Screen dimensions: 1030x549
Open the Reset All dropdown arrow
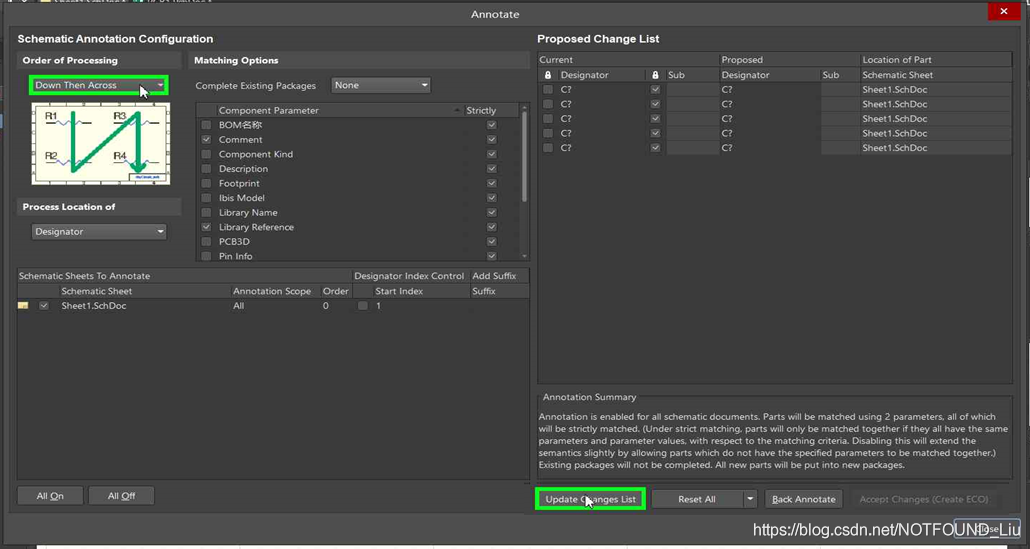click(x=750, y=500)
